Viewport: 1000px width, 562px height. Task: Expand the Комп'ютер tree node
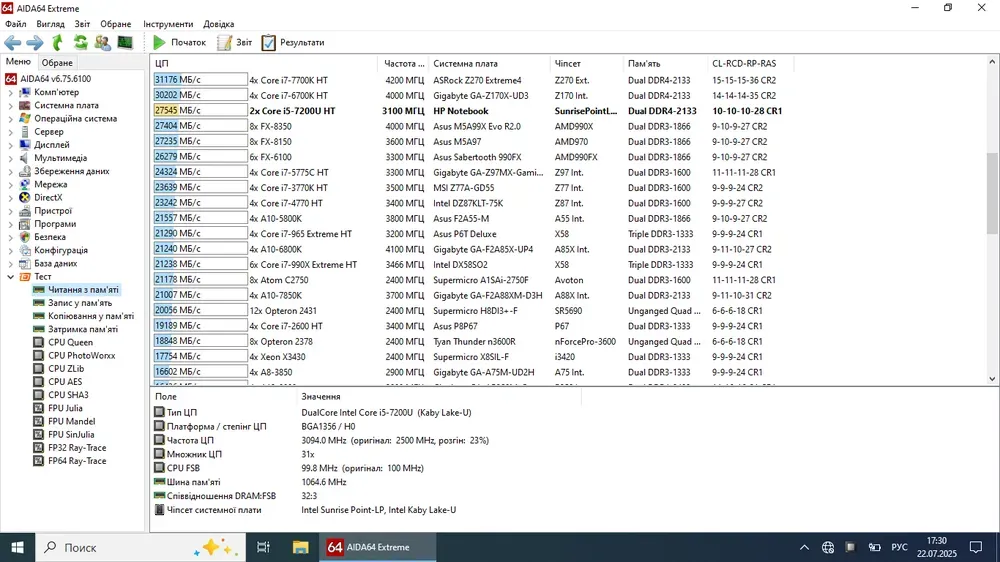coord(11,92)
